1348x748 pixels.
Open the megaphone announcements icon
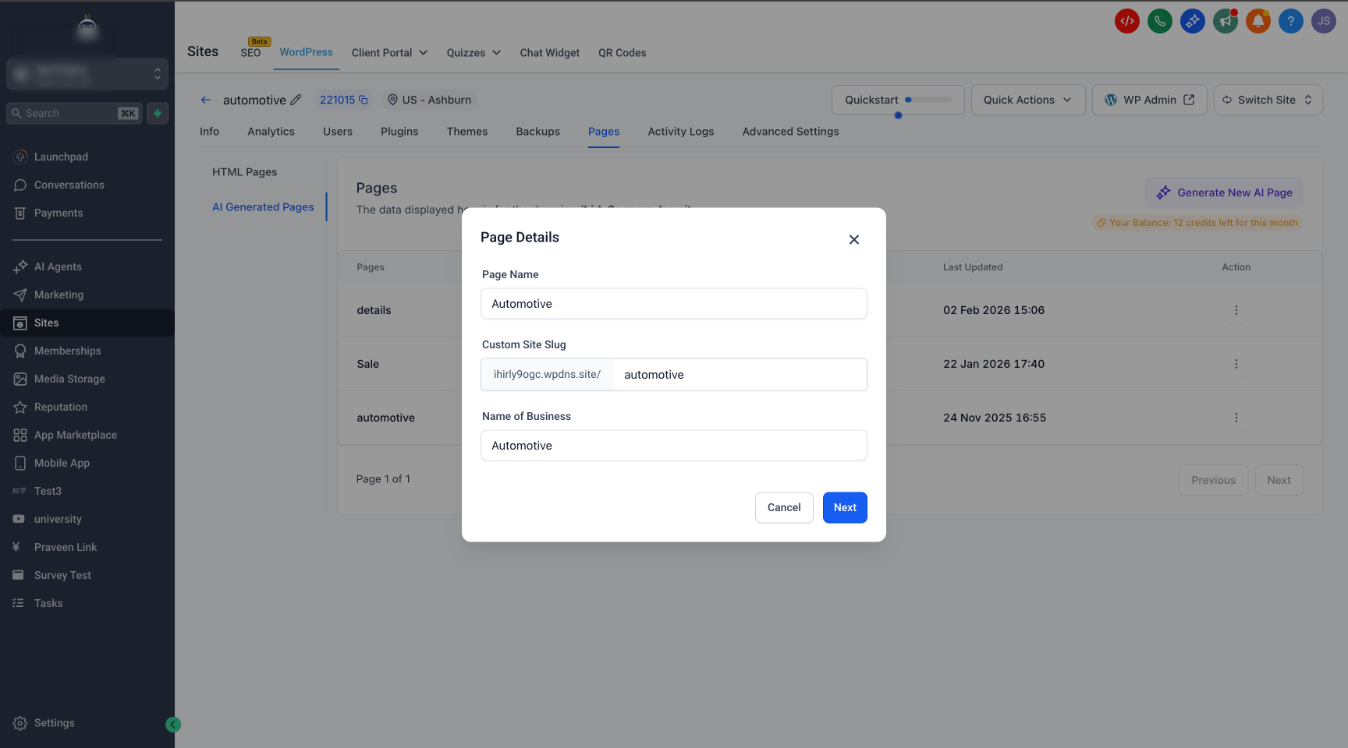(x=1225, y=20)
